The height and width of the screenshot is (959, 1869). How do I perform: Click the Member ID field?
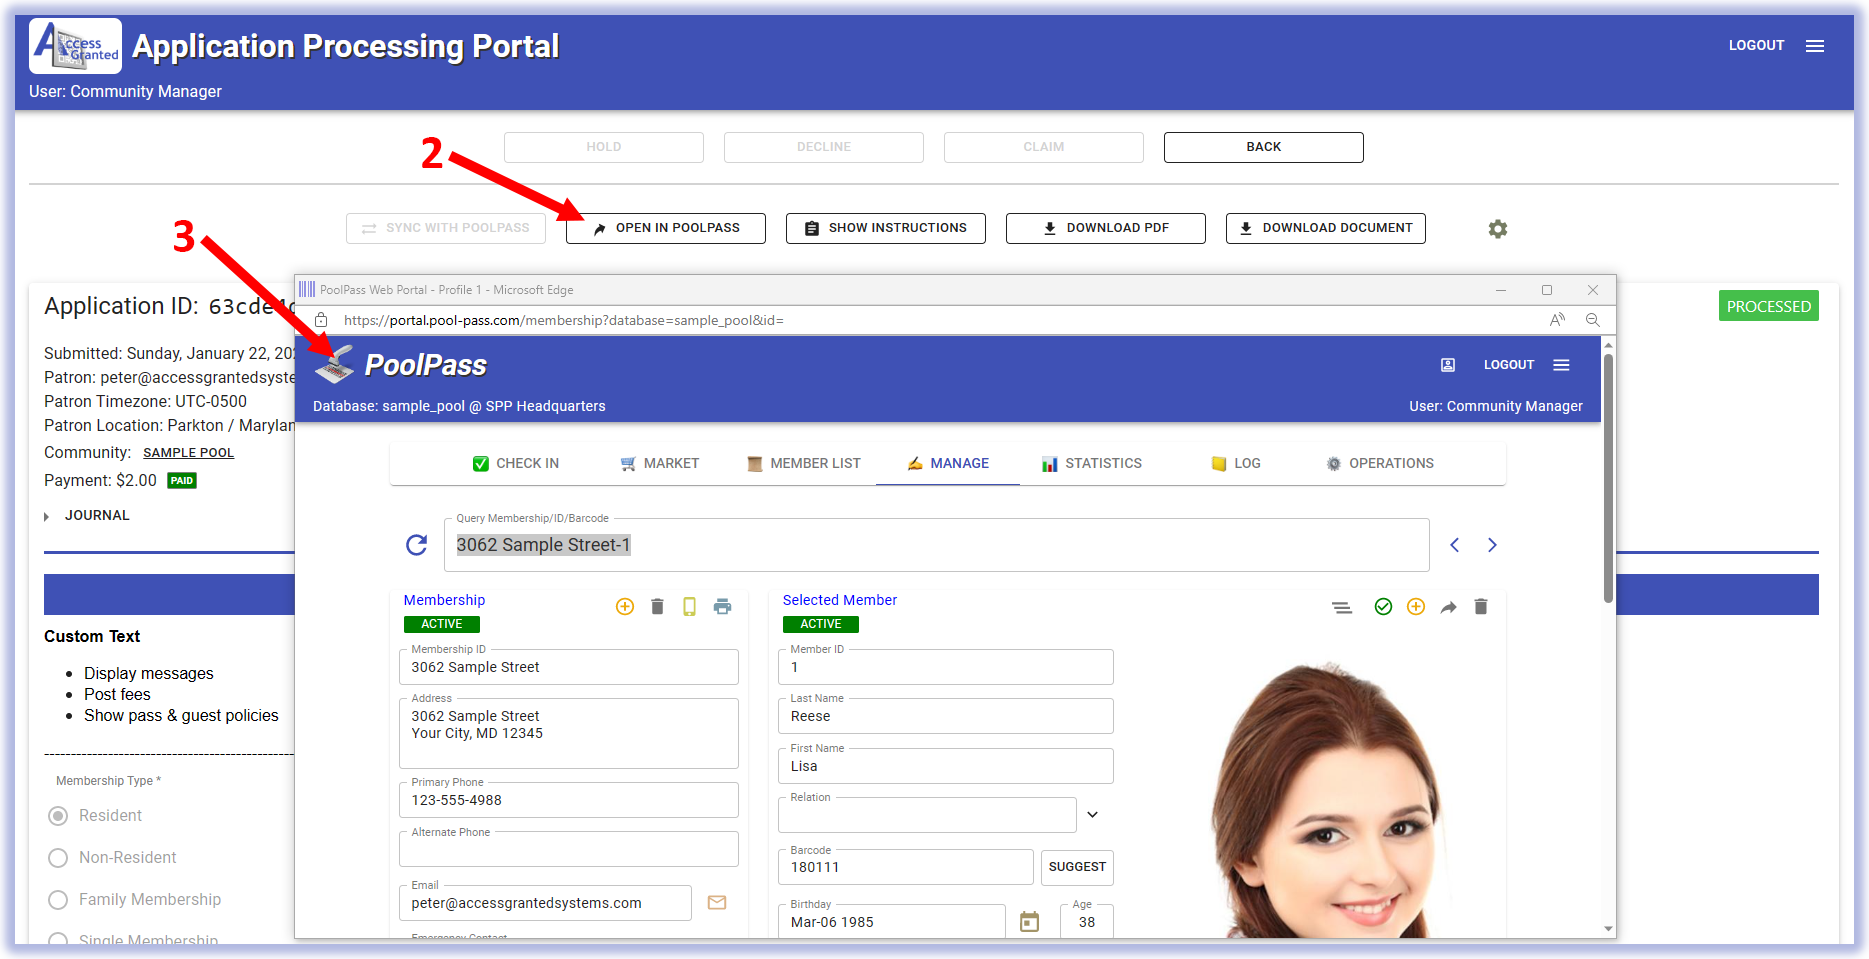pos(945,667)
